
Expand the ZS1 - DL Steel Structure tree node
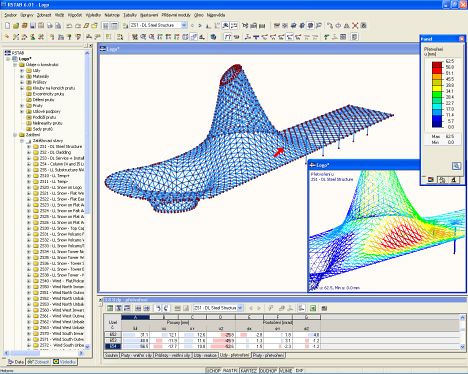pyautogui.click(x=29, y=147)
